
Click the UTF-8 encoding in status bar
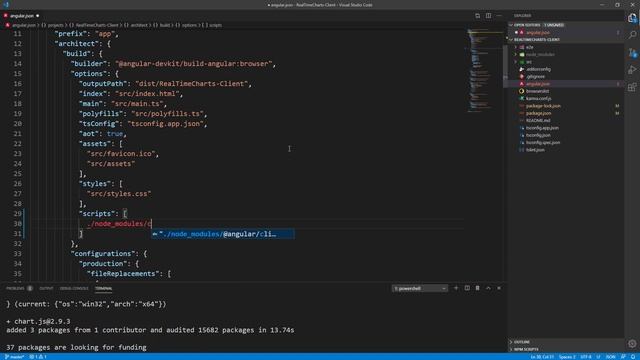click(x=586, y=357)
